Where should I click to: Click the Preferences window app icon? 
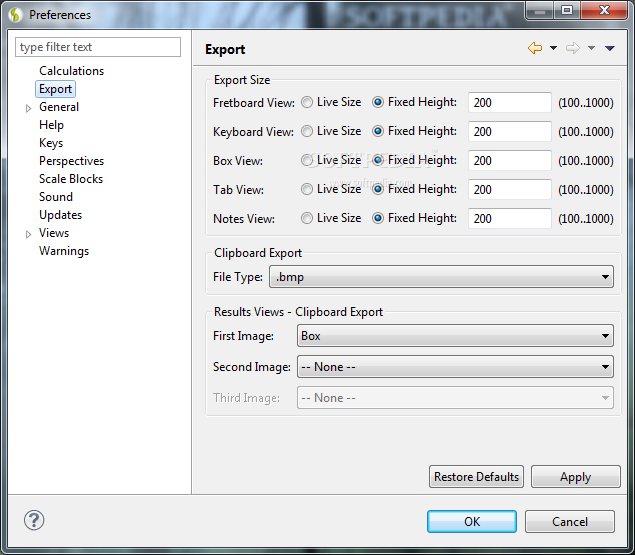15,15
